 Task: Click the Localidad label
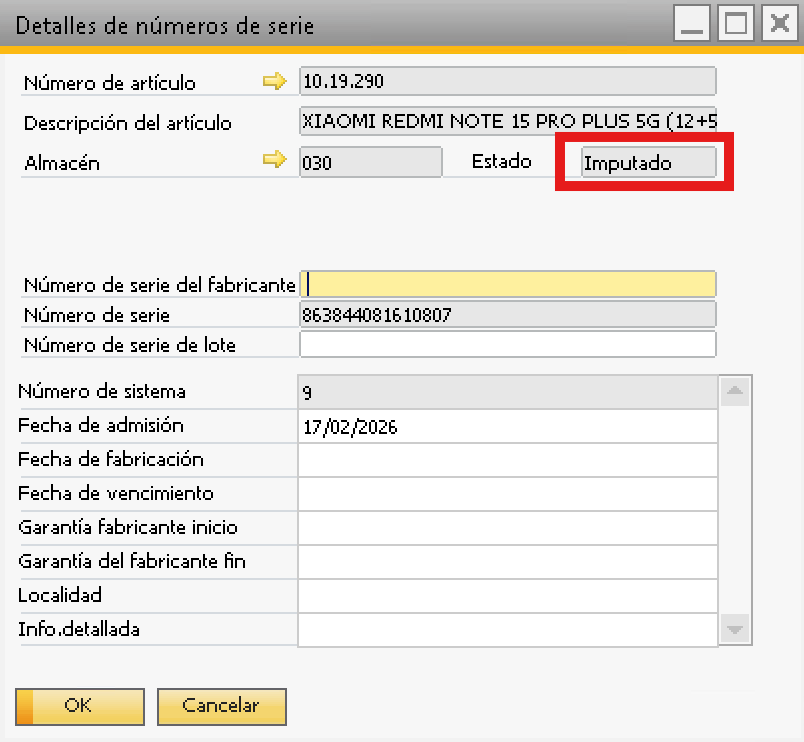pos(59,595)
